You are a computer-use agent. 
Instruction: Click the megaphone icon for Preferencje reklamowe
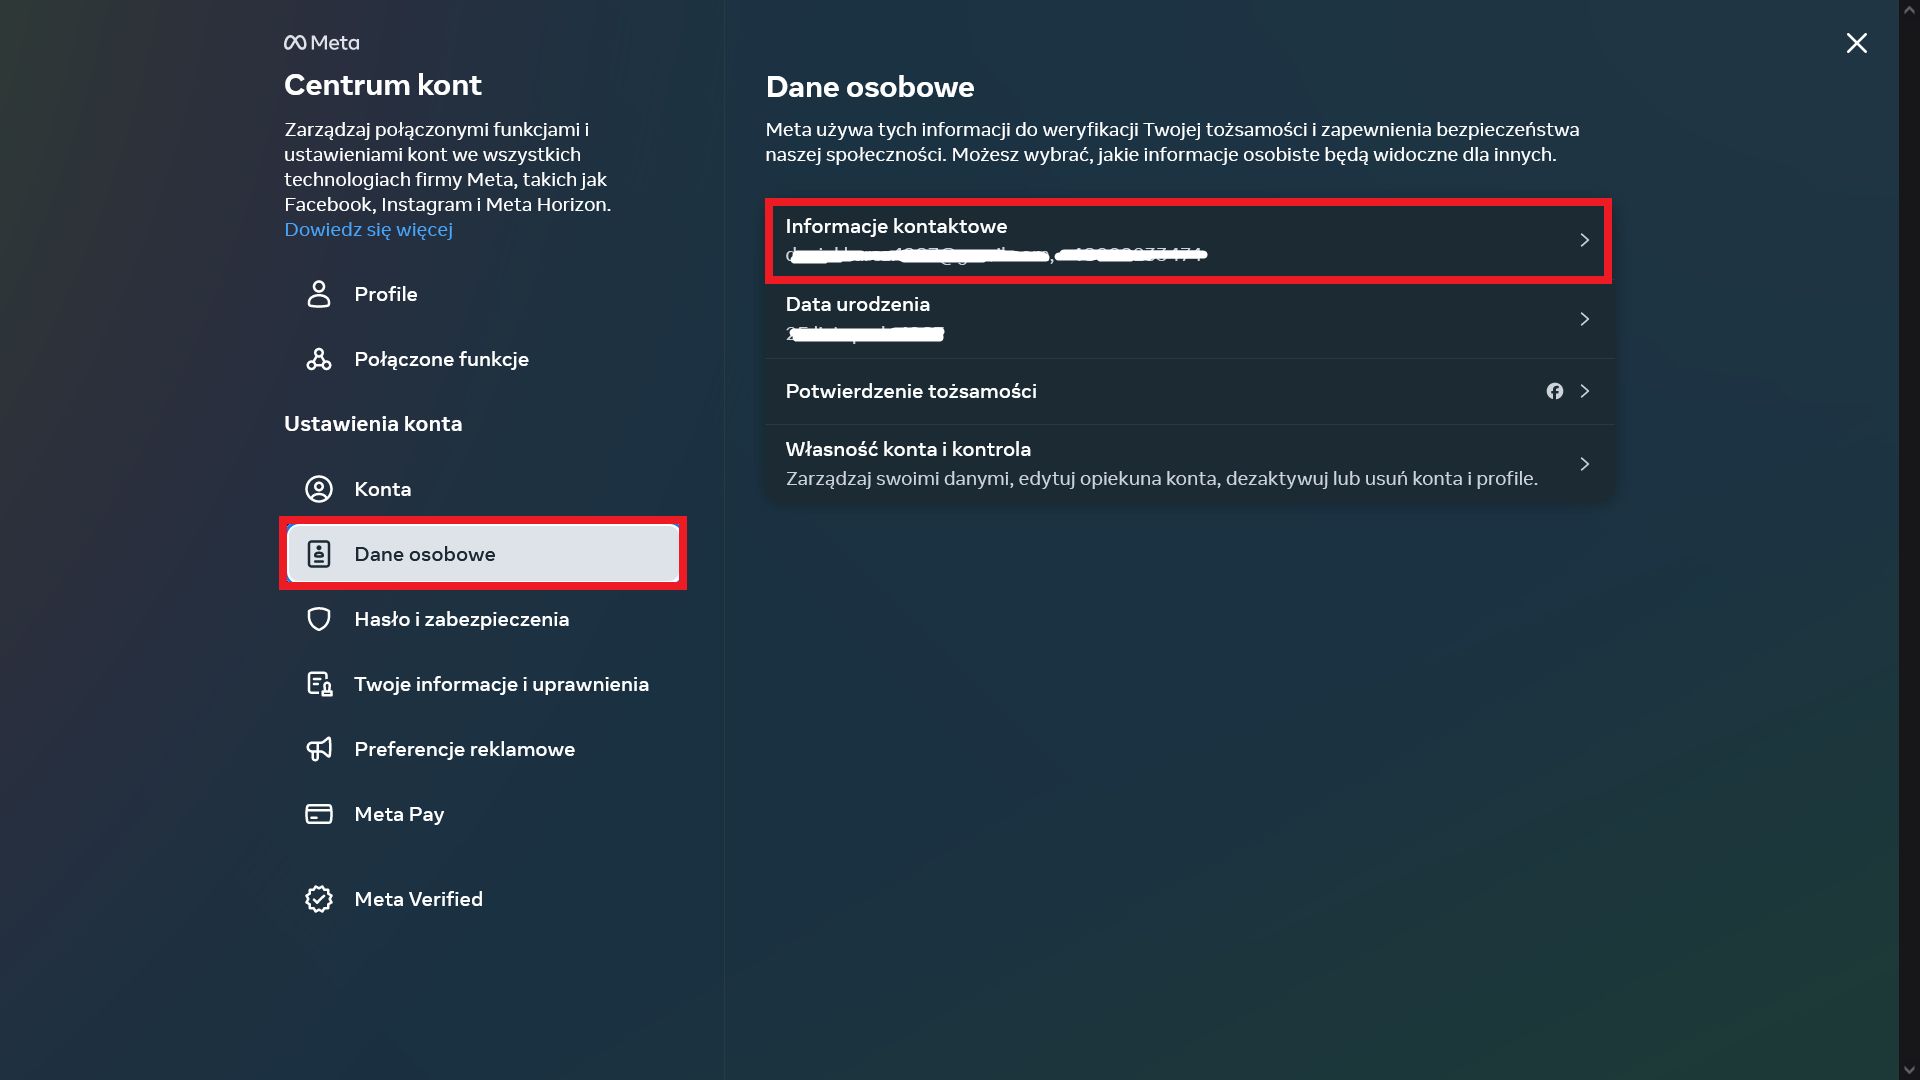[x=318, y=749]
